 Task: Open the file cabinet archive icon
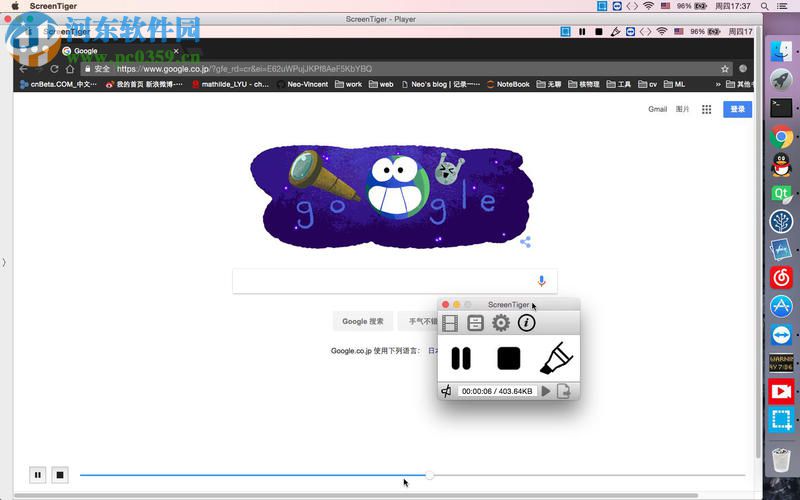tap(476, 323)
